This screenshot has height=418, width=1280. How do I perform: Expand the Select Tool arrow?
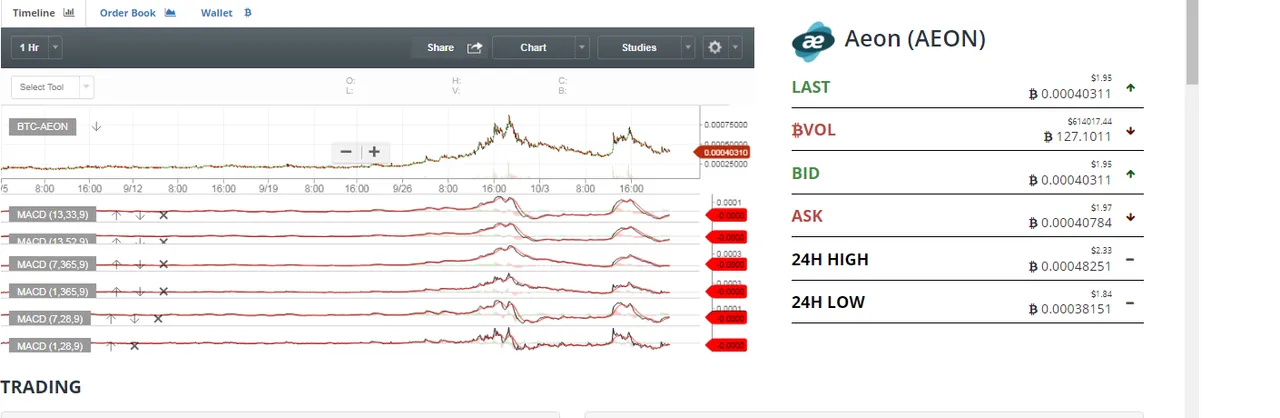(86, 87)
